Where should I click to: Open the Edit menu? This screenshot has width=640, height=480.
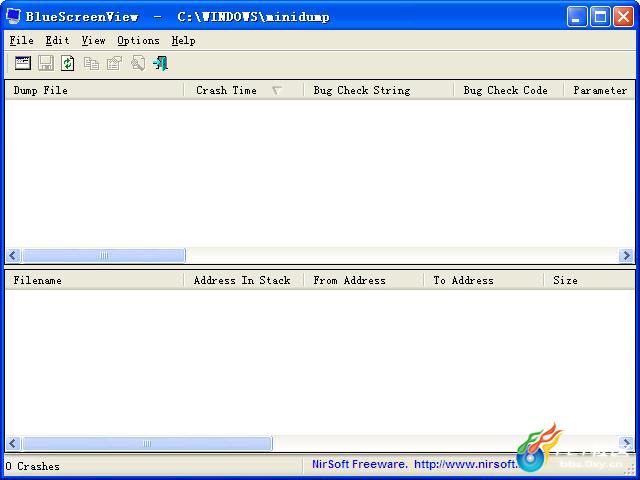58,40
